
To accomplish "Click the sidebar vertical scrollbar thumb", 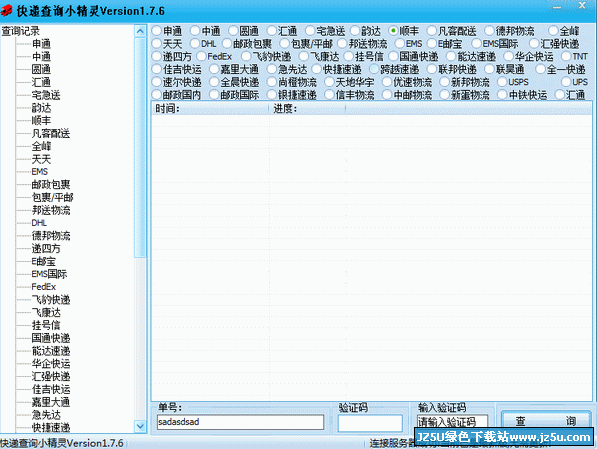I will pyautogui.click(x=140, y=148).
